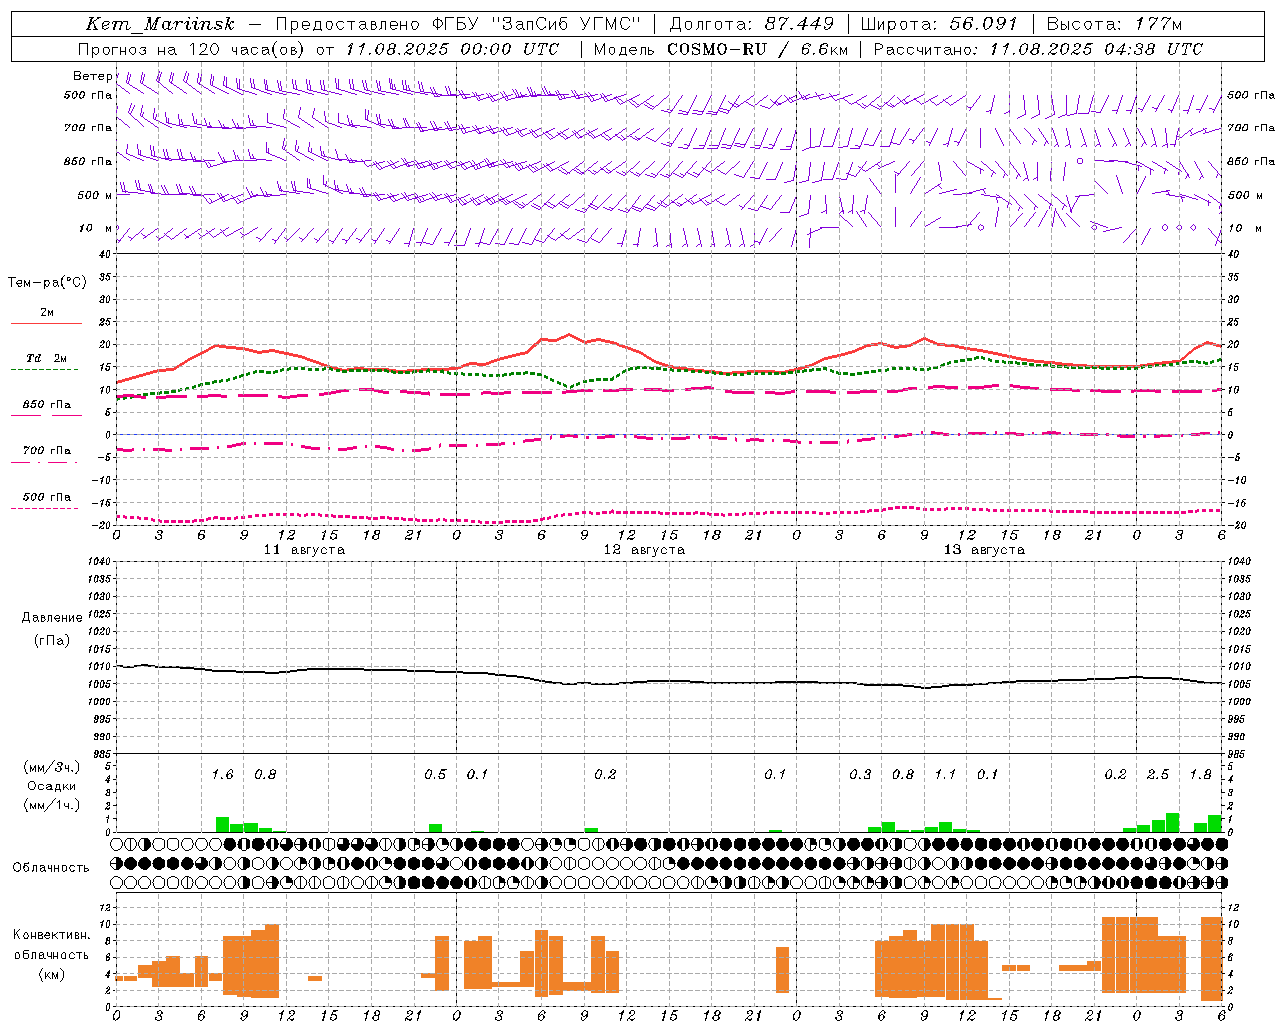Click the '(мм/3ч.)' unit label
Image resolution: width=1280 pixels, height=1024 pixels.
52,768
